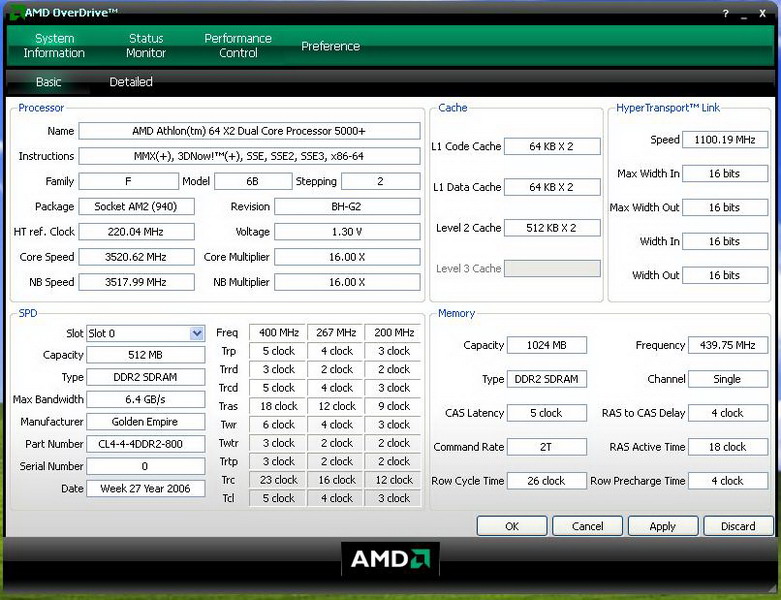Click the L1 Code Cache value
The height and width of the screenshot is (600, 781).
point(552,146)
